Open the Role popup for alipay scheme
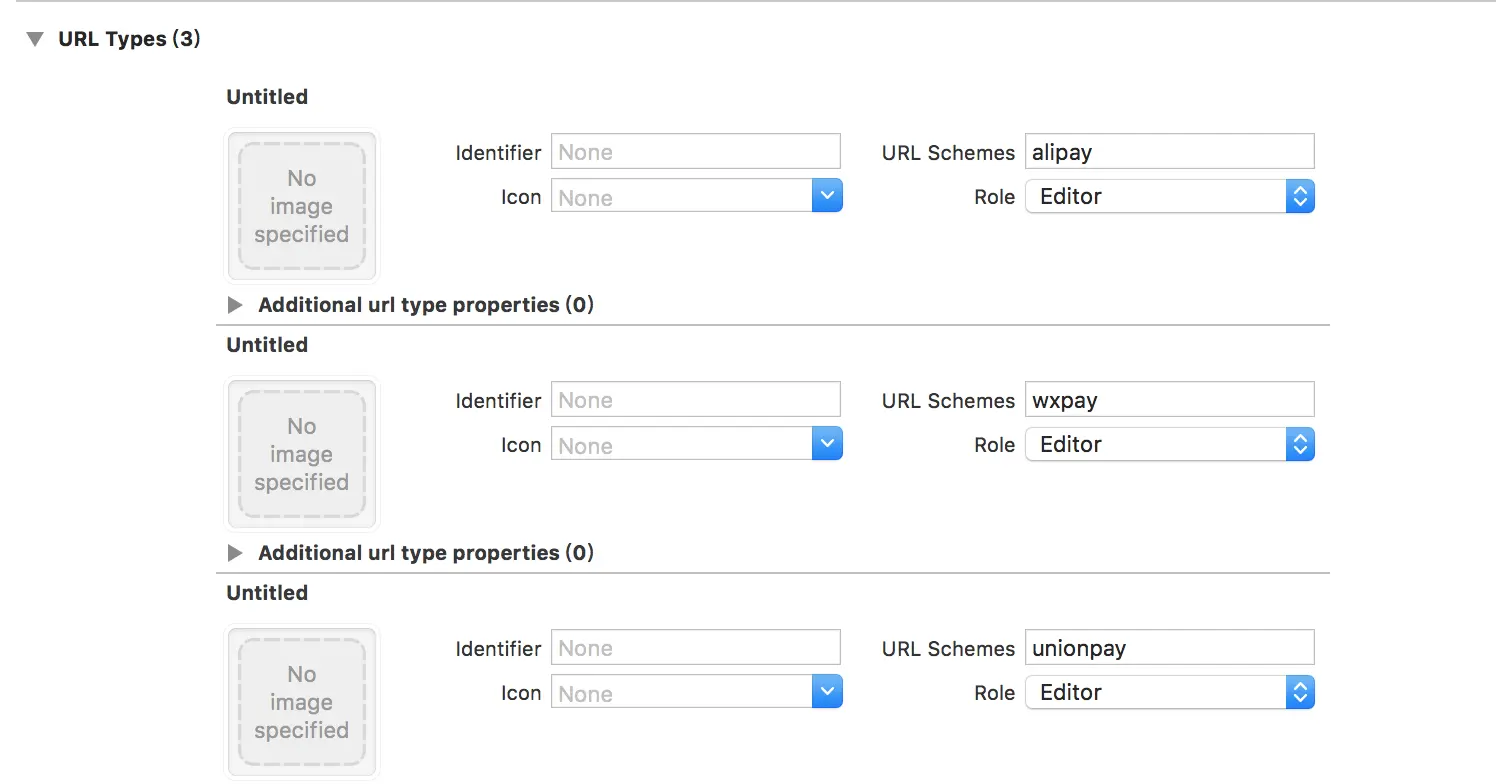 (x=1170, y=196)
